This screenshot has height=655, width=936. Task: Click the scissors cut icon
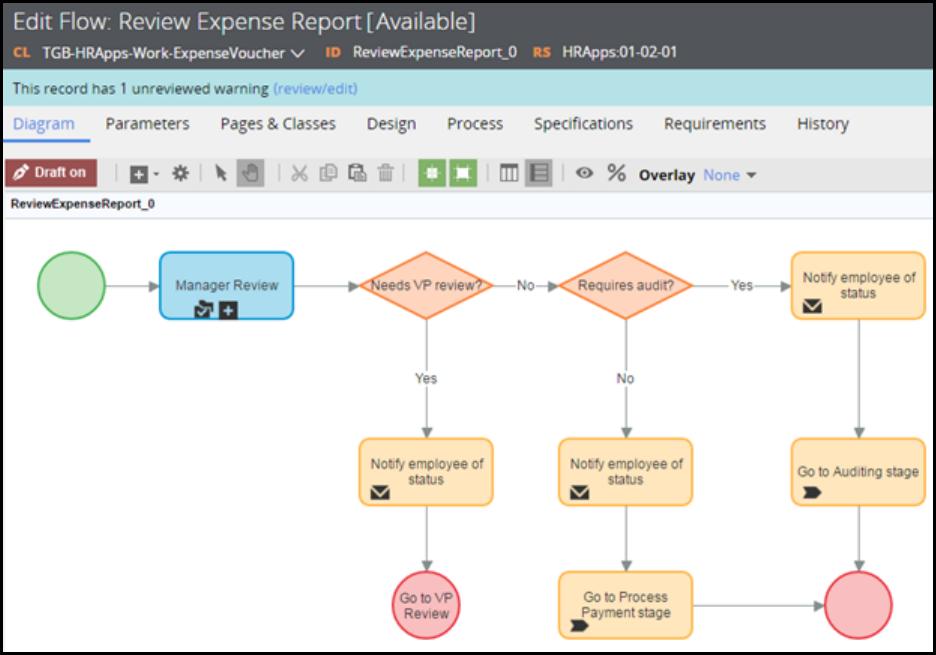(x=299, y=173)
